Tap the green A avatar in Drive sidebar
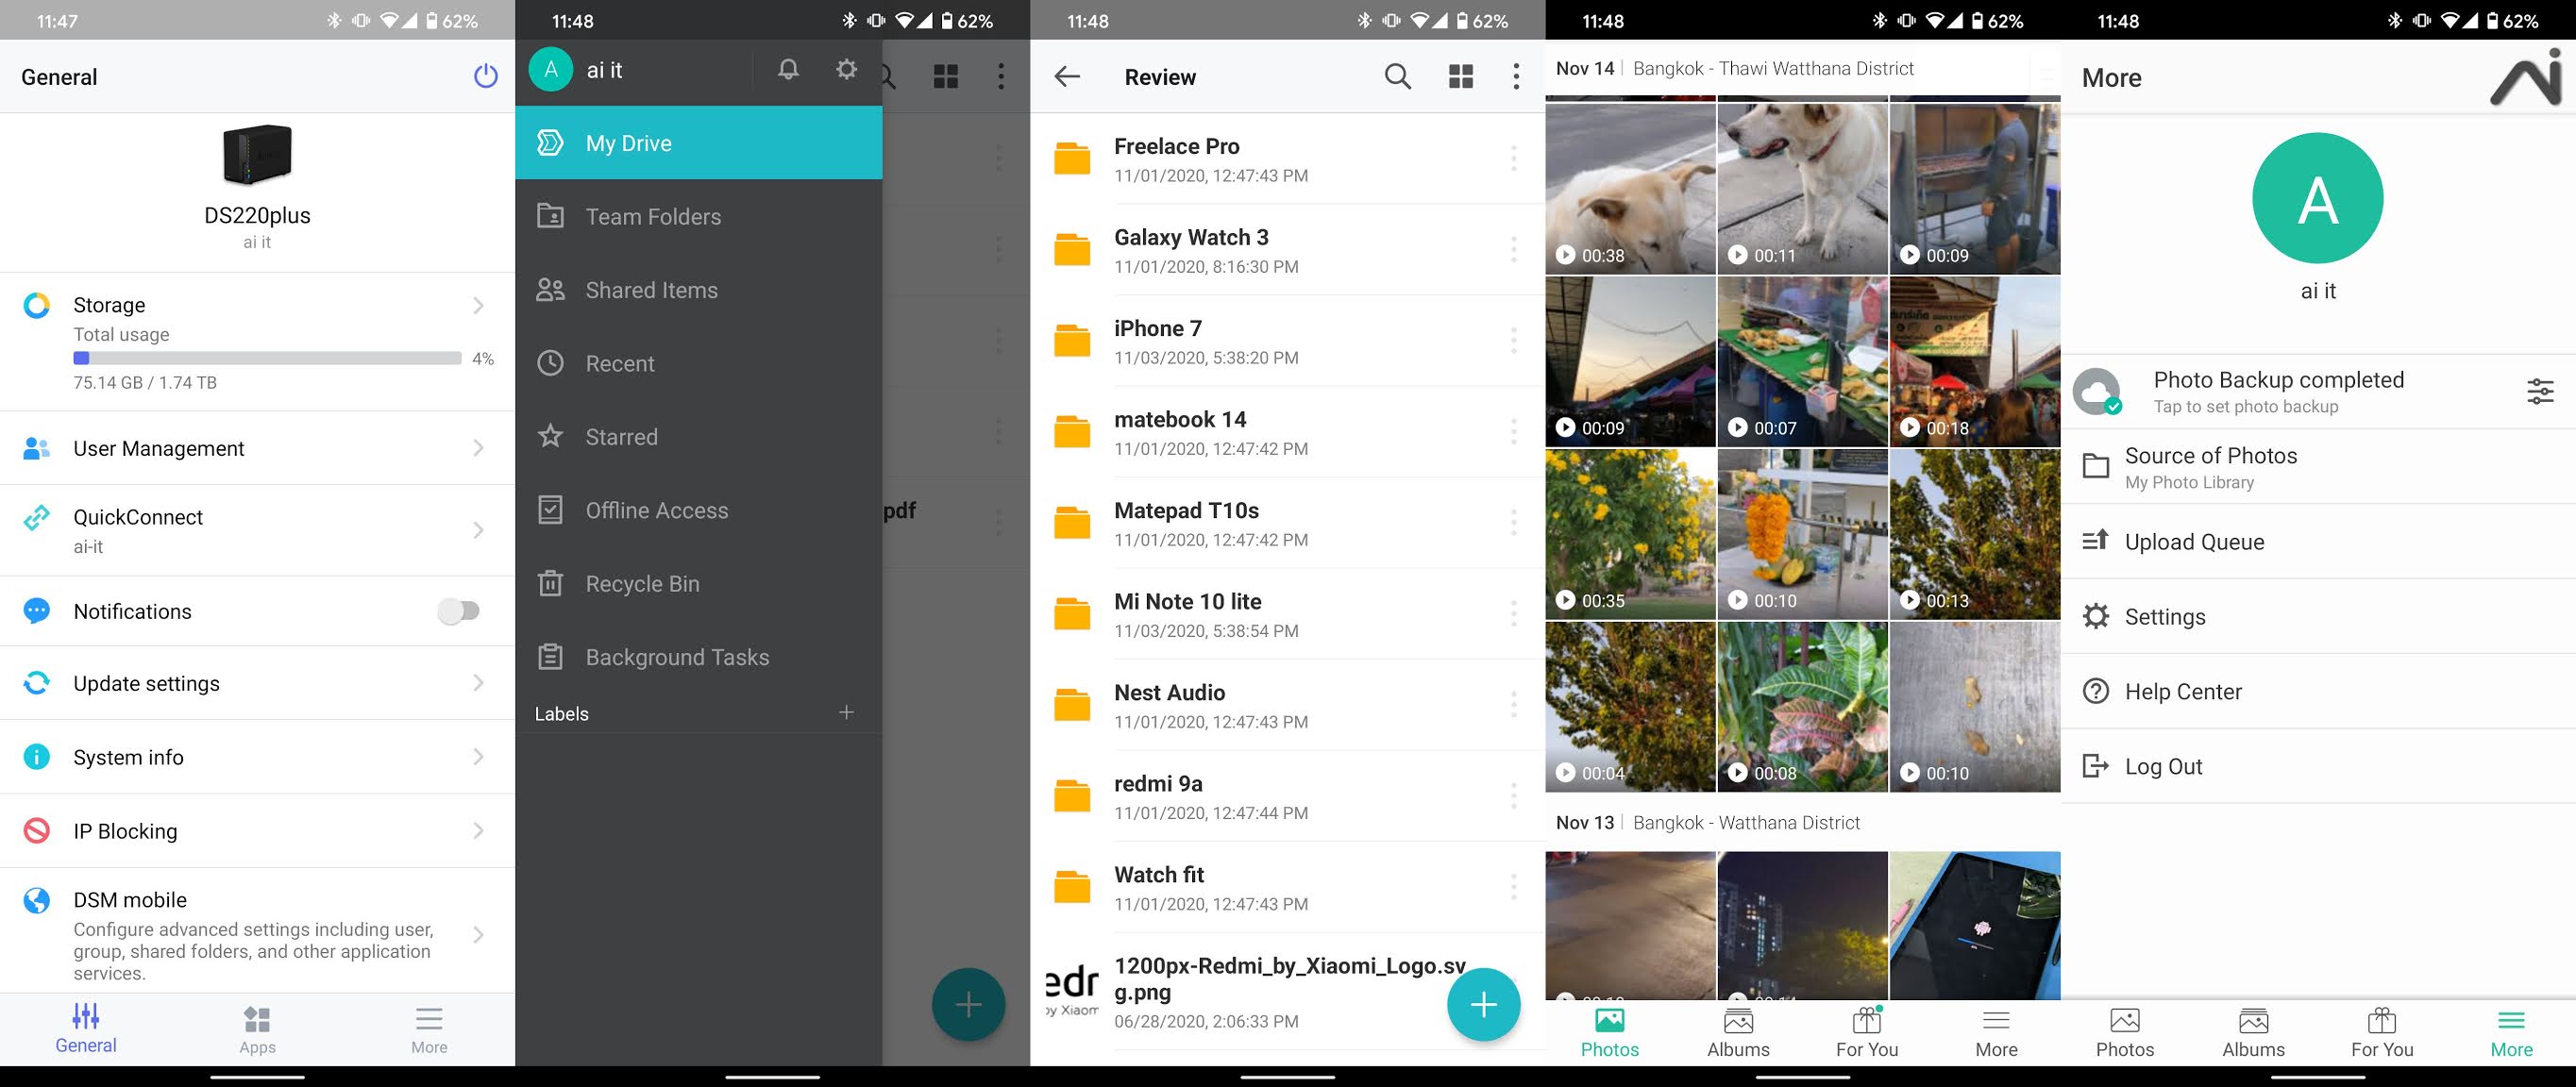This screenshot has width=2576, height=1087. 550,69
